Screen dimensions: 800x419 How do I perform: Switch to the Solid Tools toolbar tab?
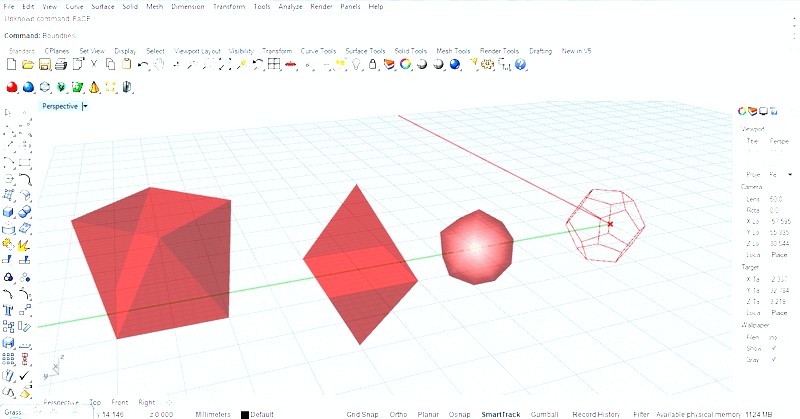(x=410, y=51)
